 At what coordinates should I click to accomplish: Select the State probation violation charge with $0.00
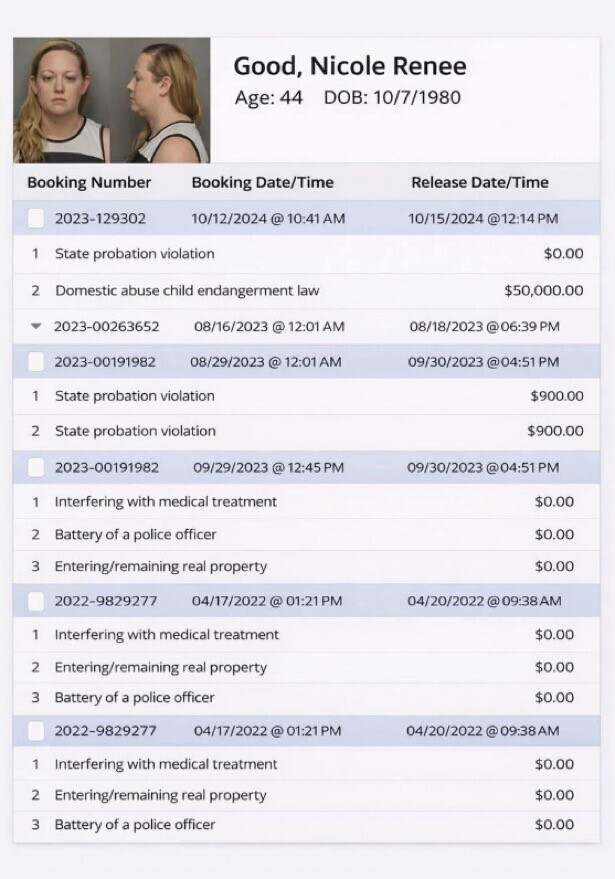[134, 254]
